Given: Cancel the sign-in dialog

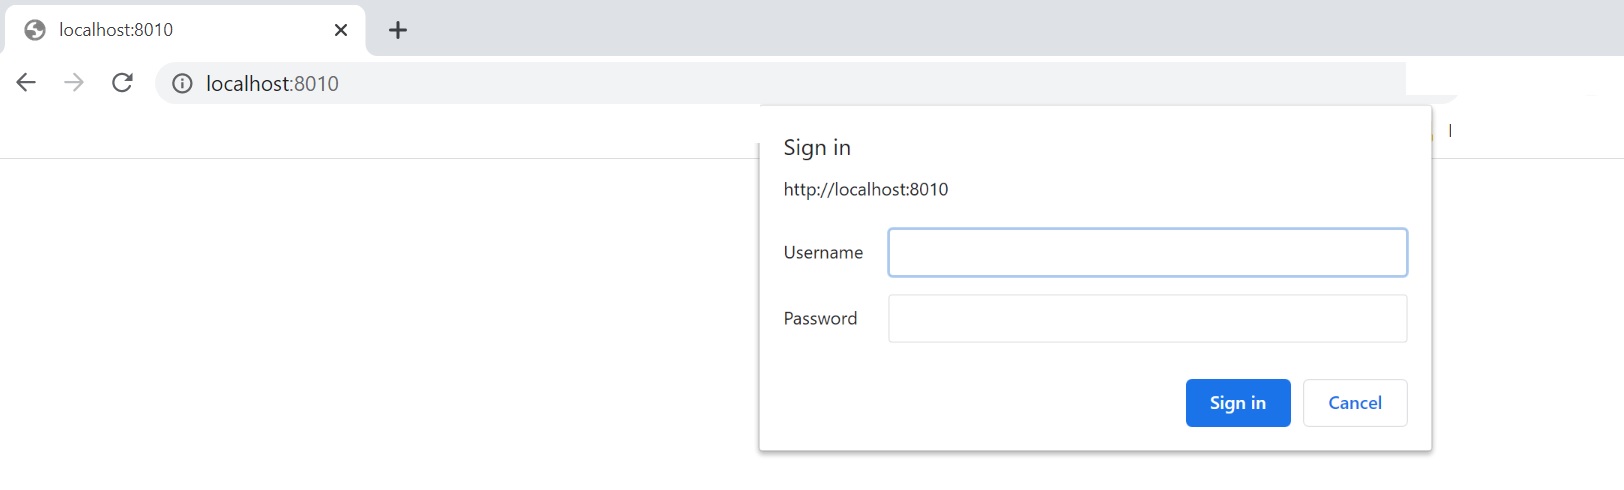Looking at the screenshot, I should click(x=1354, y=403).
